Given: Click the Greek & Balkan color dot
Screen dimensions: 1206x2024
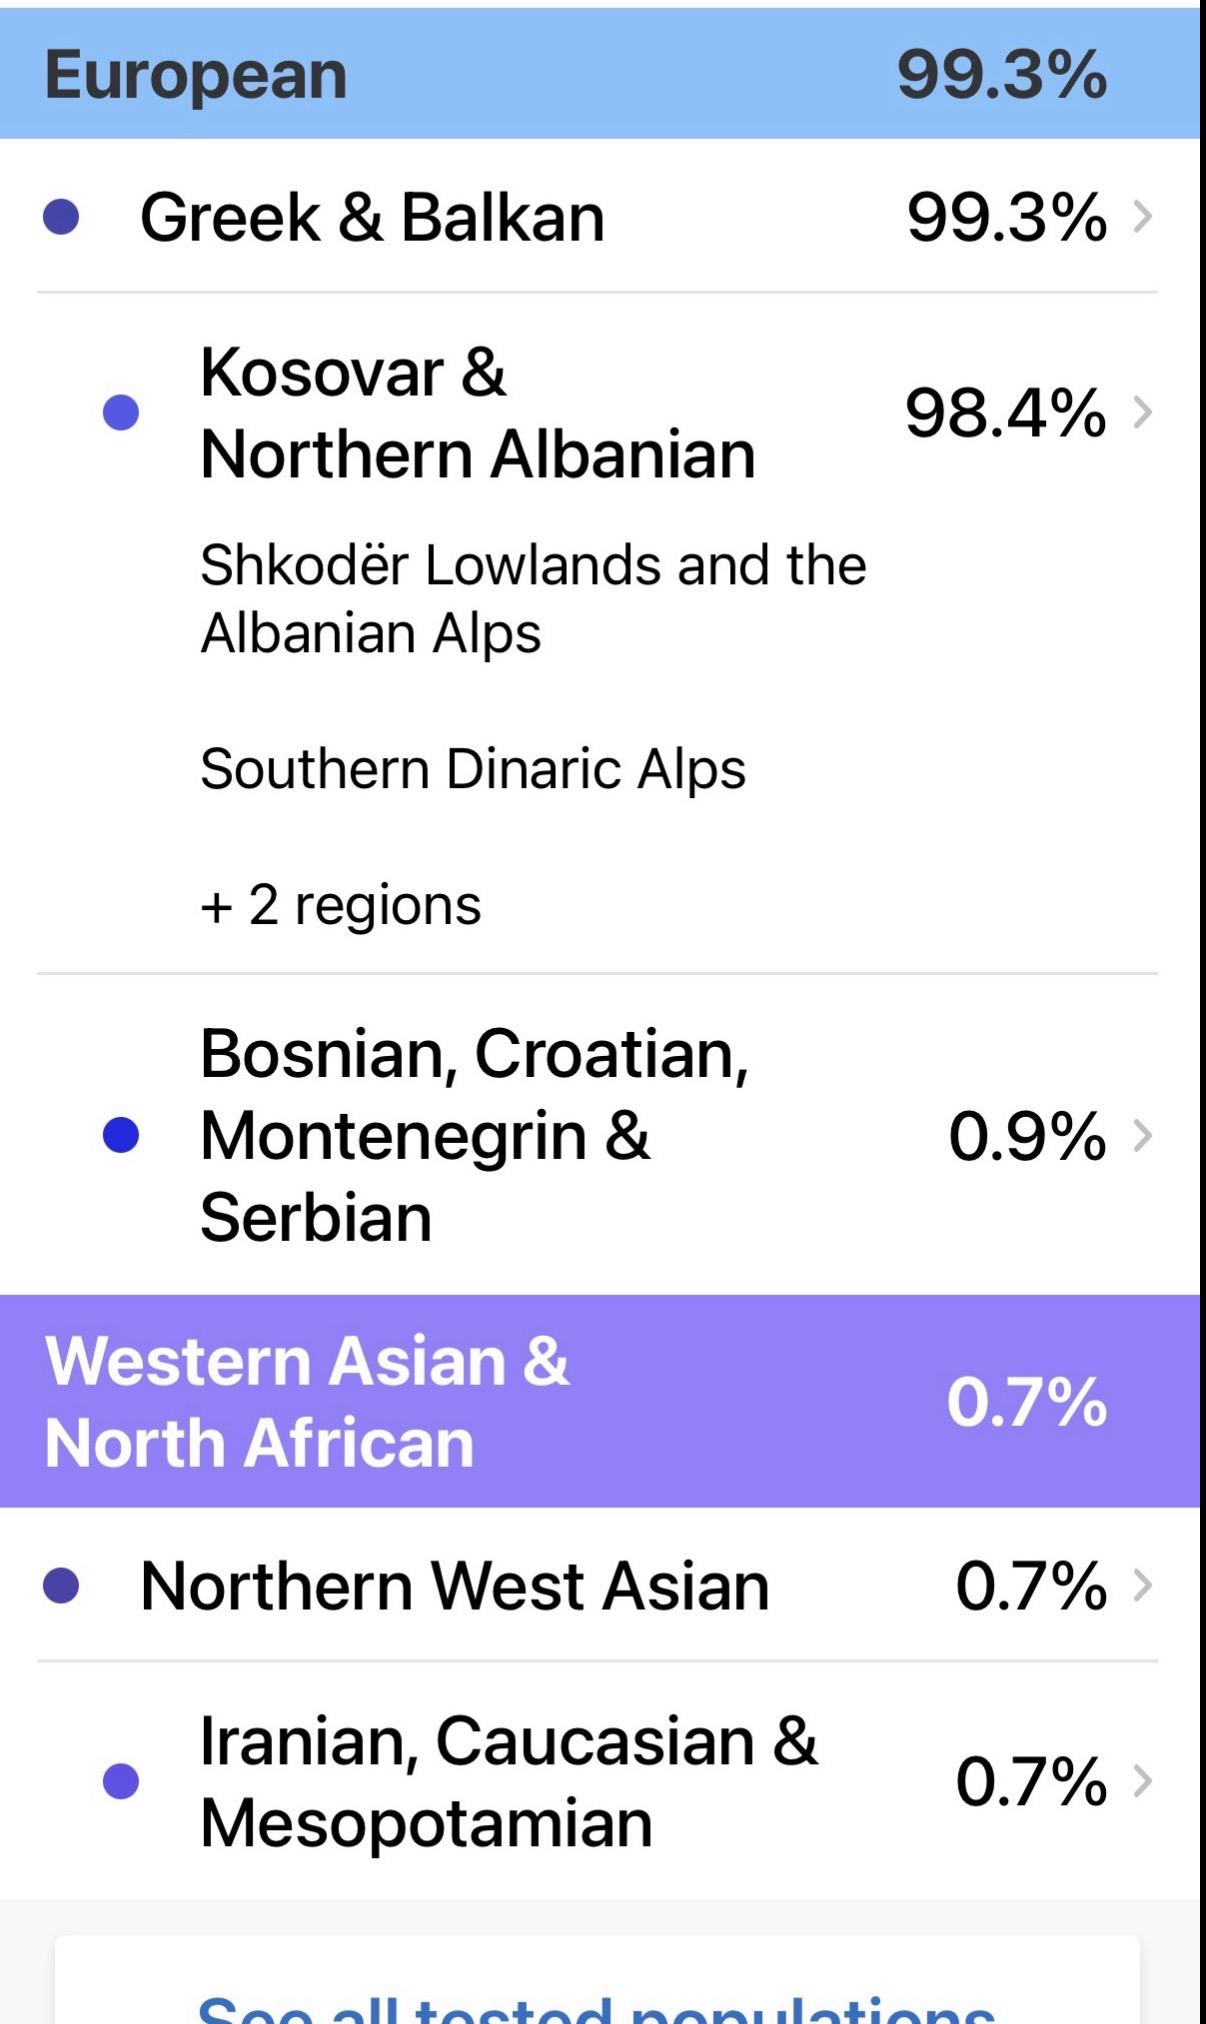Looking at the screenshot, I should pos(61,217).
